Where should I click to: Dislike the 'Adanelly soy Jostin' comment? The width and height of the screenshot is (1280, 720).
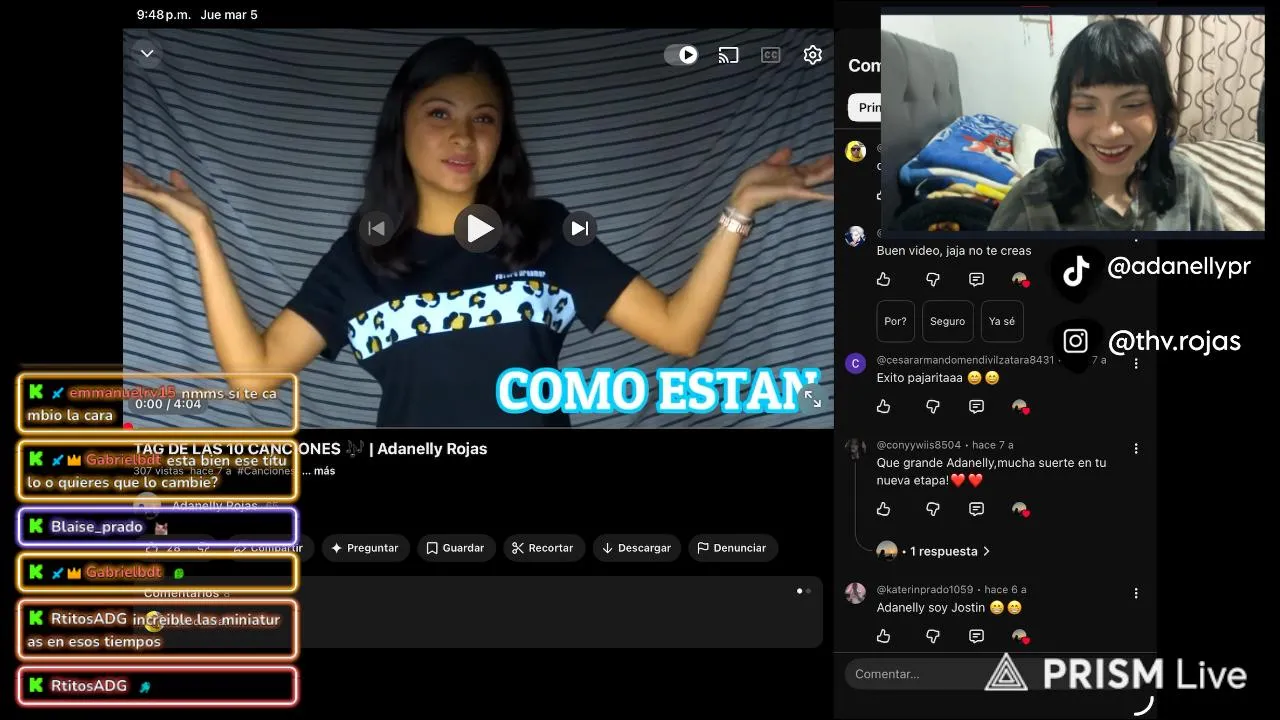pyautogui.click(x=932, y=636)
